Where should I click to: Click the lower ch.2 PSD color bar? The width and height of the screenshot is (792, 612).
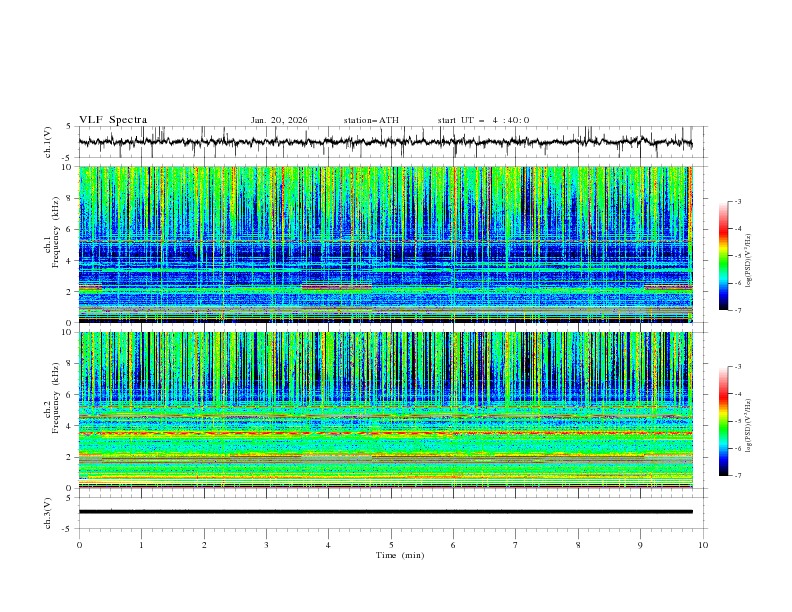(x=724, y=421)
